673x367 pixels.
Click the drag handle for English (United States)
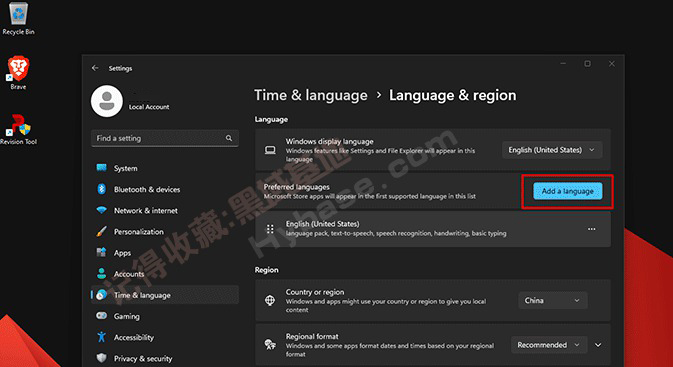pyautogui.click(x=270, y=229)
